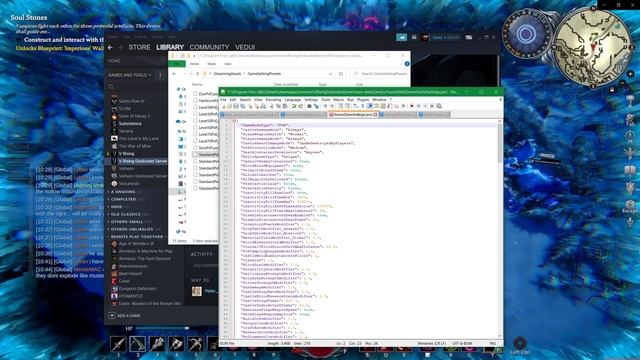Click the Open file icon in Notepad++ toolbar

click(x=229, y=106)
